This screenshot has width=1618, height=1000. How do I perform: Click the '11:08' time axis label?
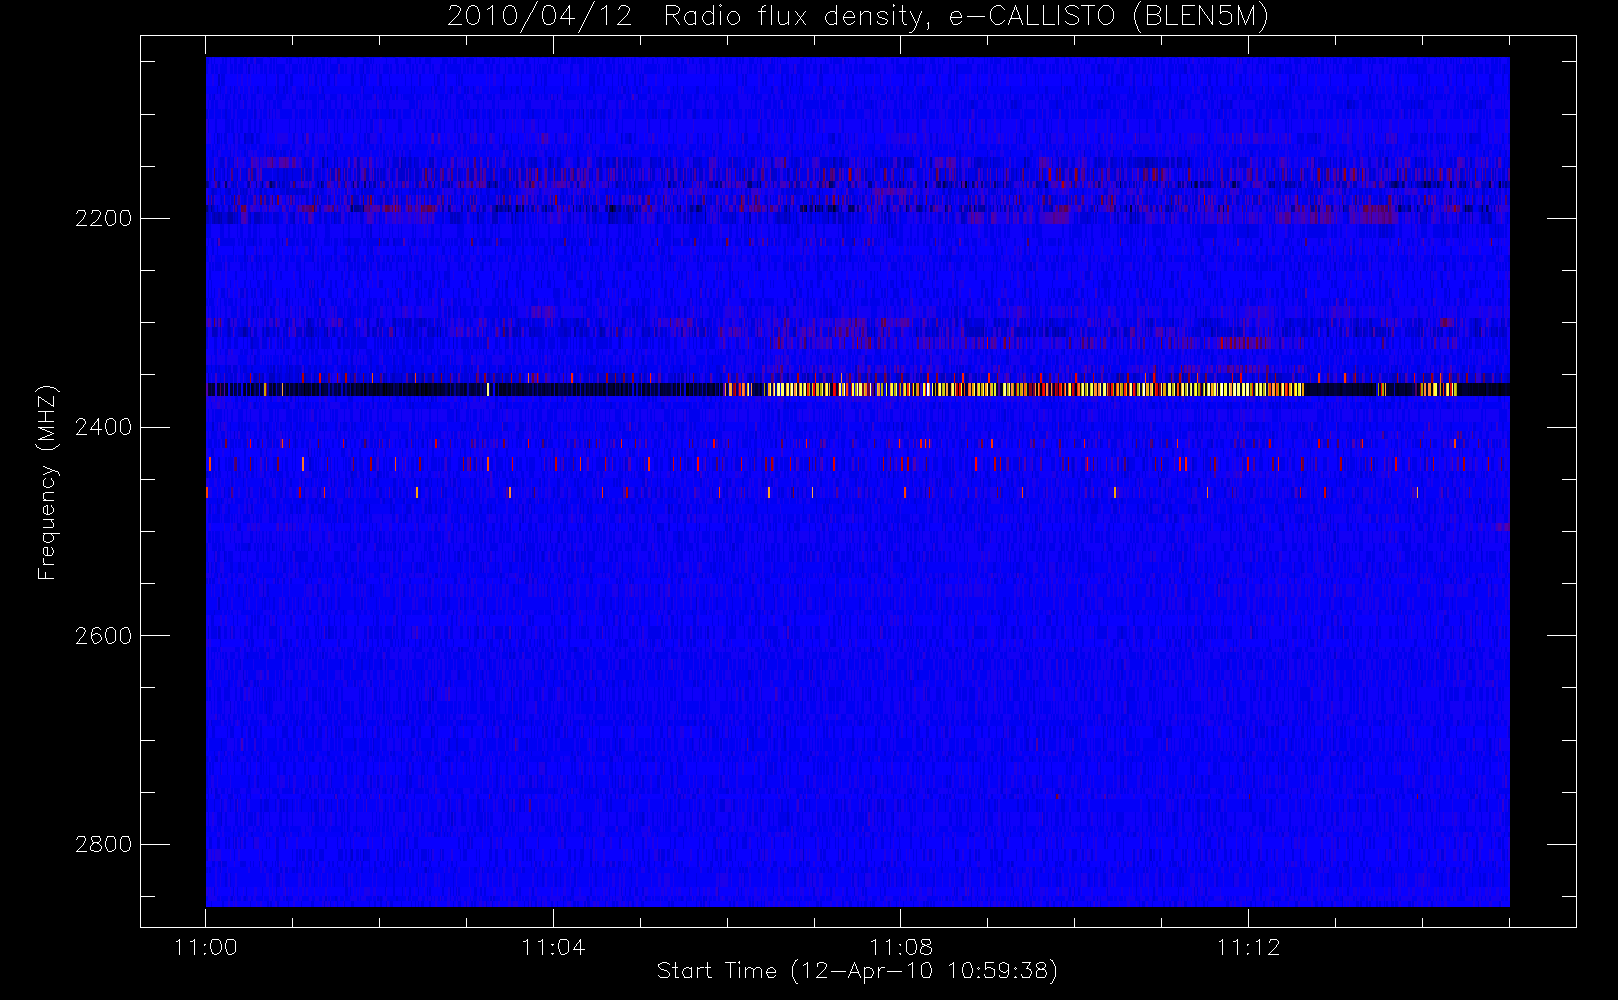point(901,947)
